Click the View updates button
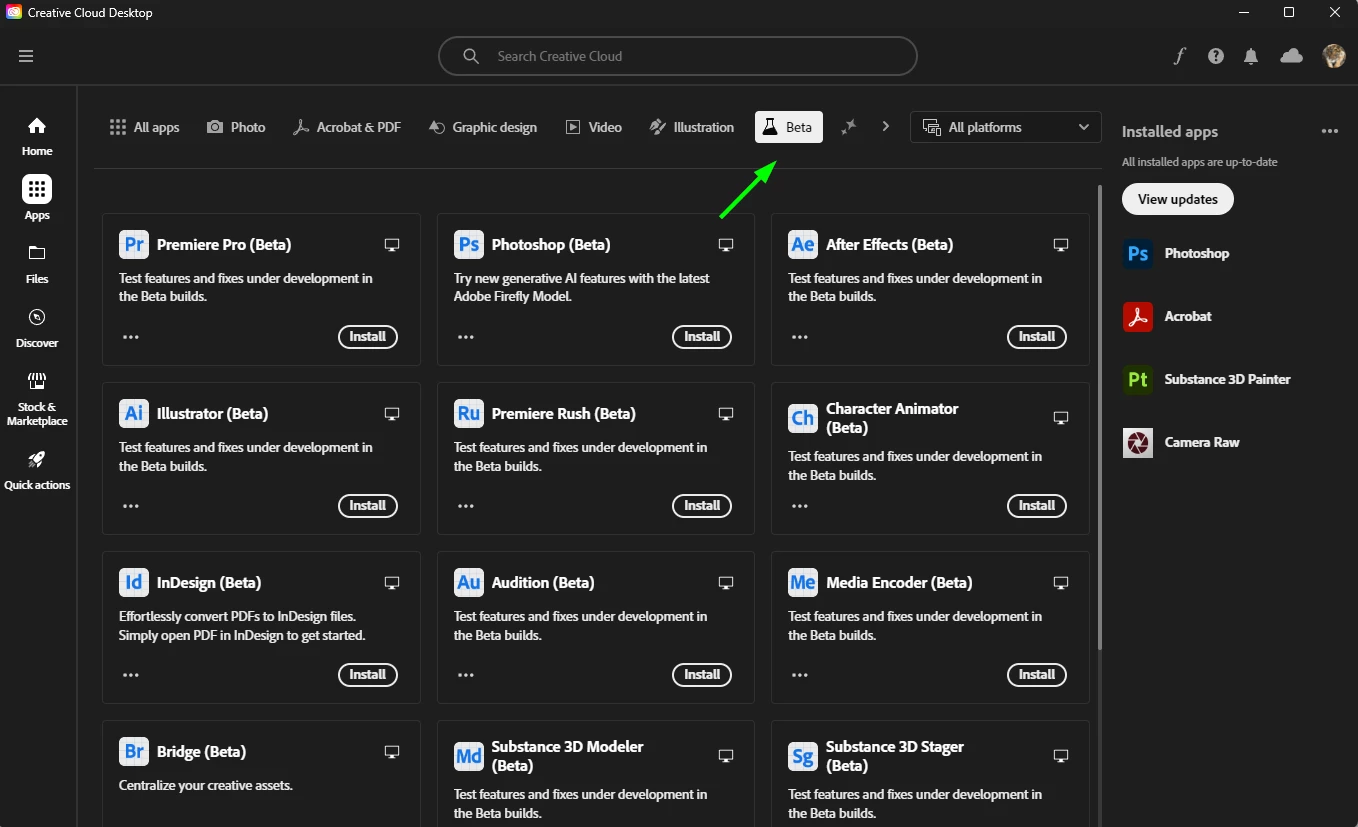The image size is (1358, 827). 1178,199
